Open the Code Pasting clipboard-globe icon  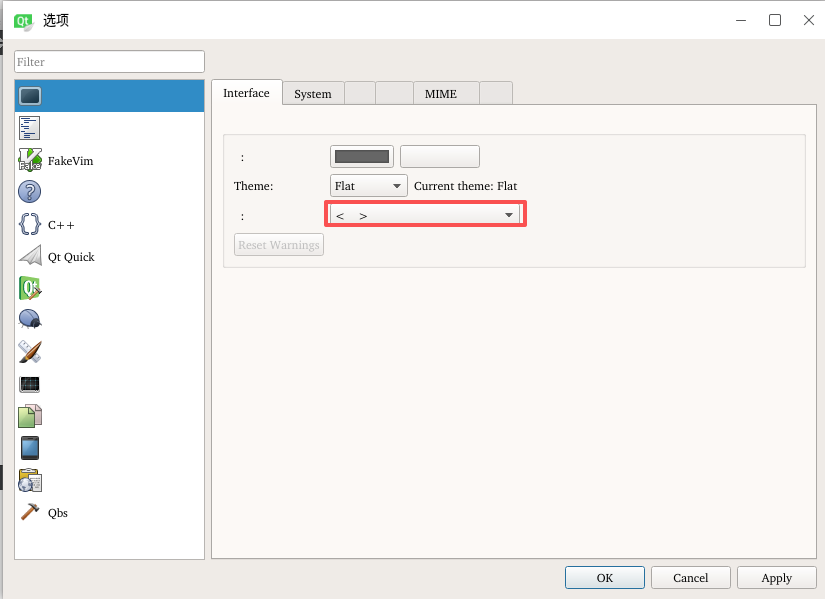point(30,481)
